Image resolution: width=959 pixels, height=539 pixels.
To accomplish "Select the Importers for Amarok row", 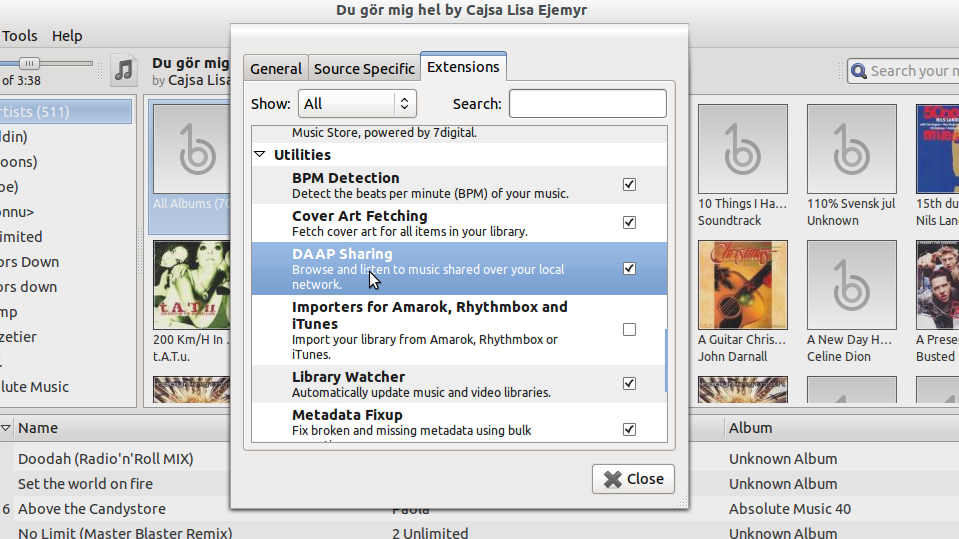I will click(x=459, y=330).
